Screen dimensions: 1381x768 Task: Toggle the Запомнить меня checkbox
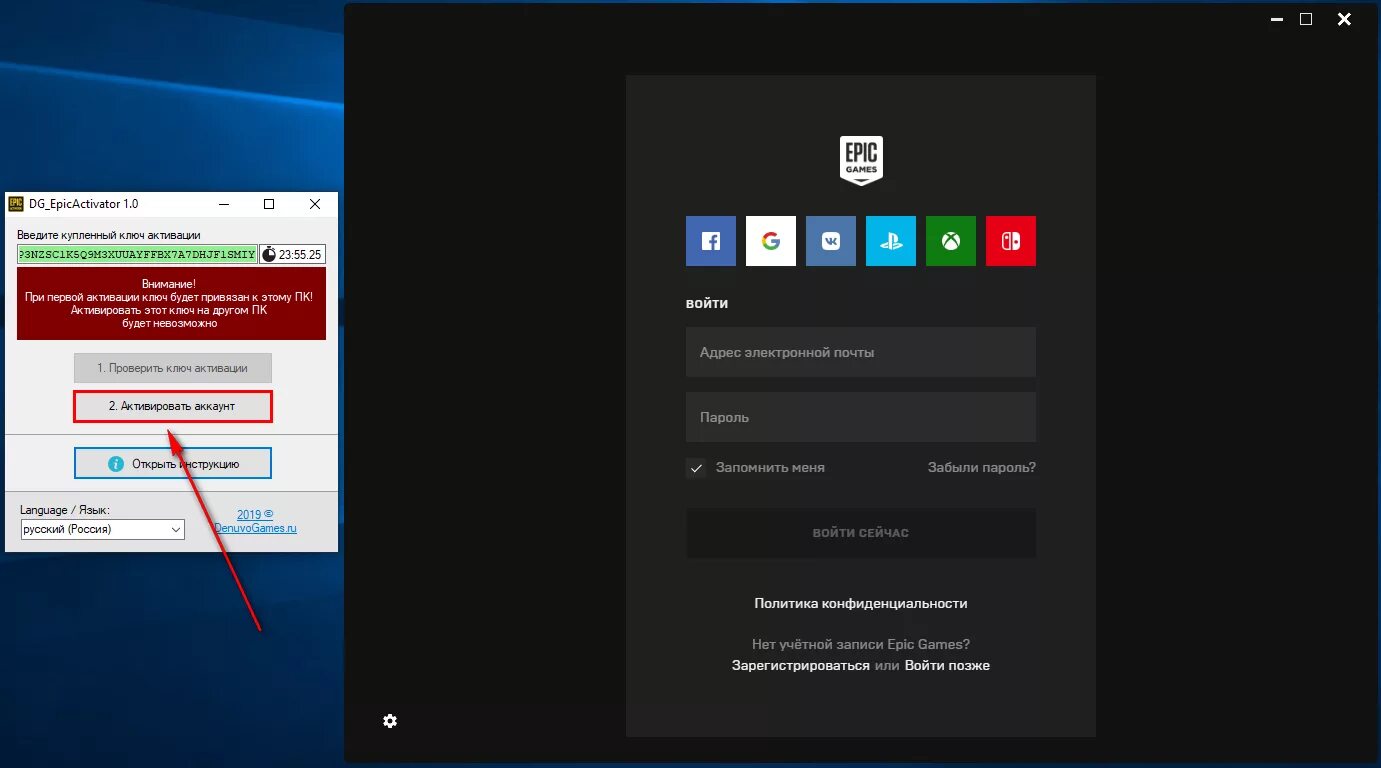696,468
